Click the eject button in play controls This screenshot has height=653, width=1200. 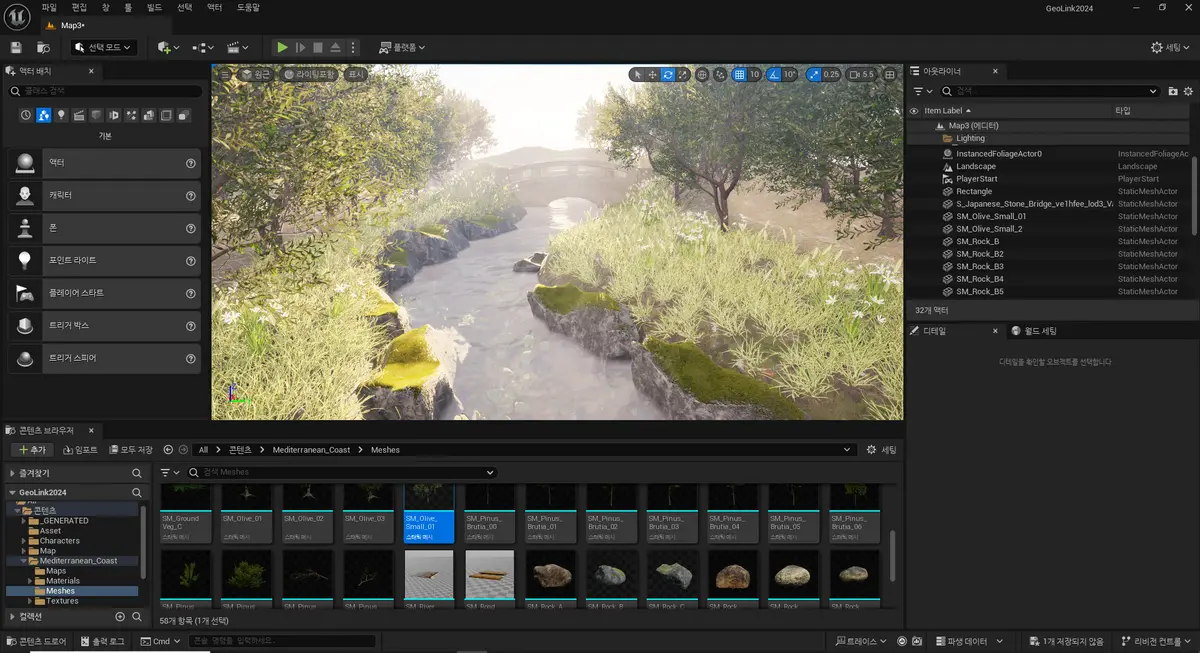pyautogui.click(x=336, y=47)
